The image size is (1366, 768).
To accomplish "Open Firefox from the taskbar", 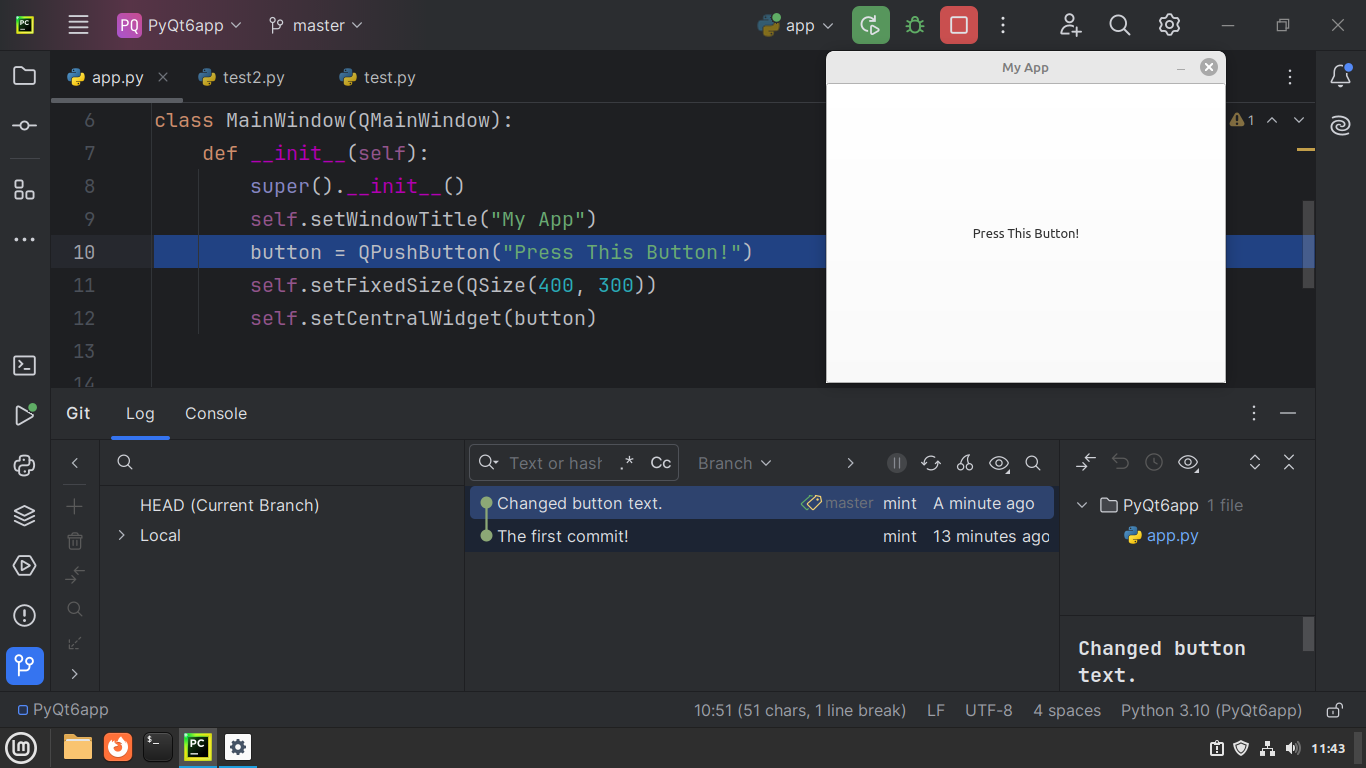I will (x=118, y=747).
